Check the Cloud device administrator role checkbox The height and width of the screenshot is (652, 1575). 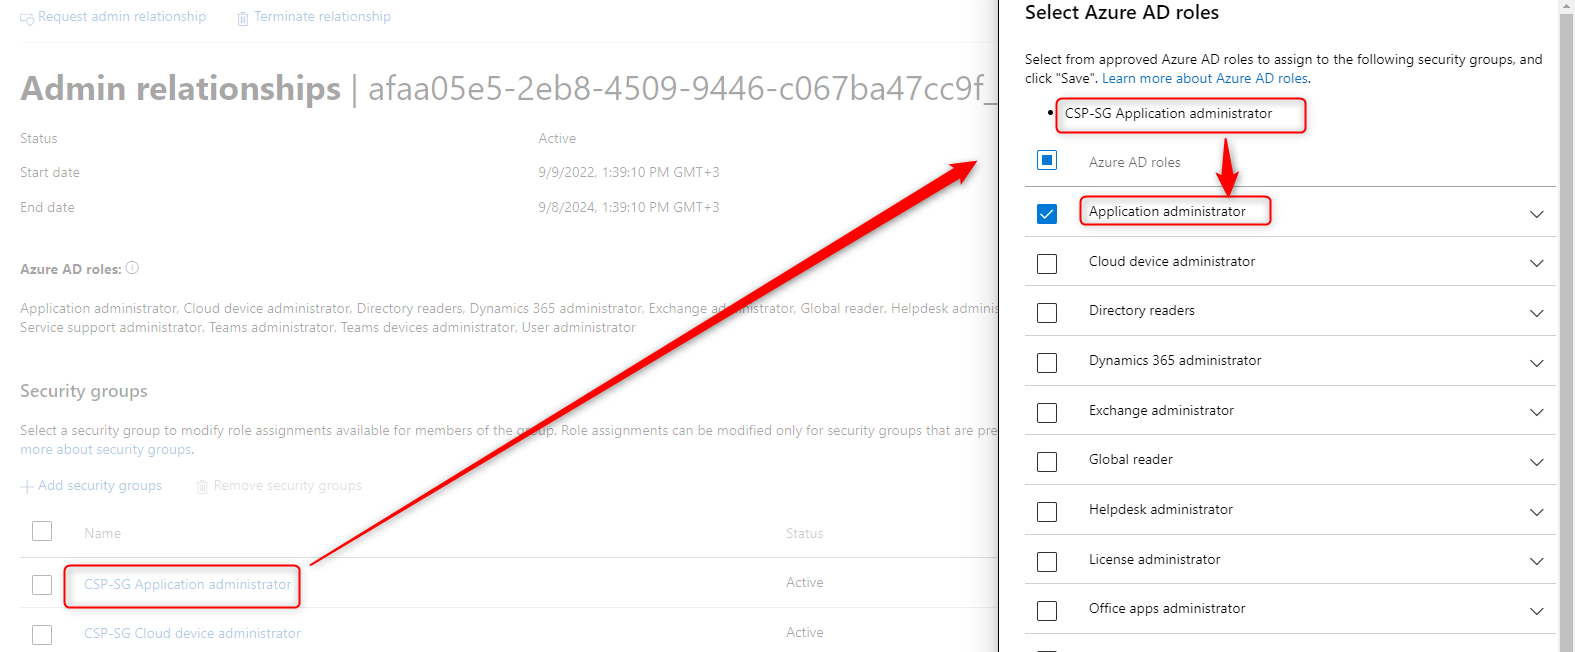[x=1047, y=264]
